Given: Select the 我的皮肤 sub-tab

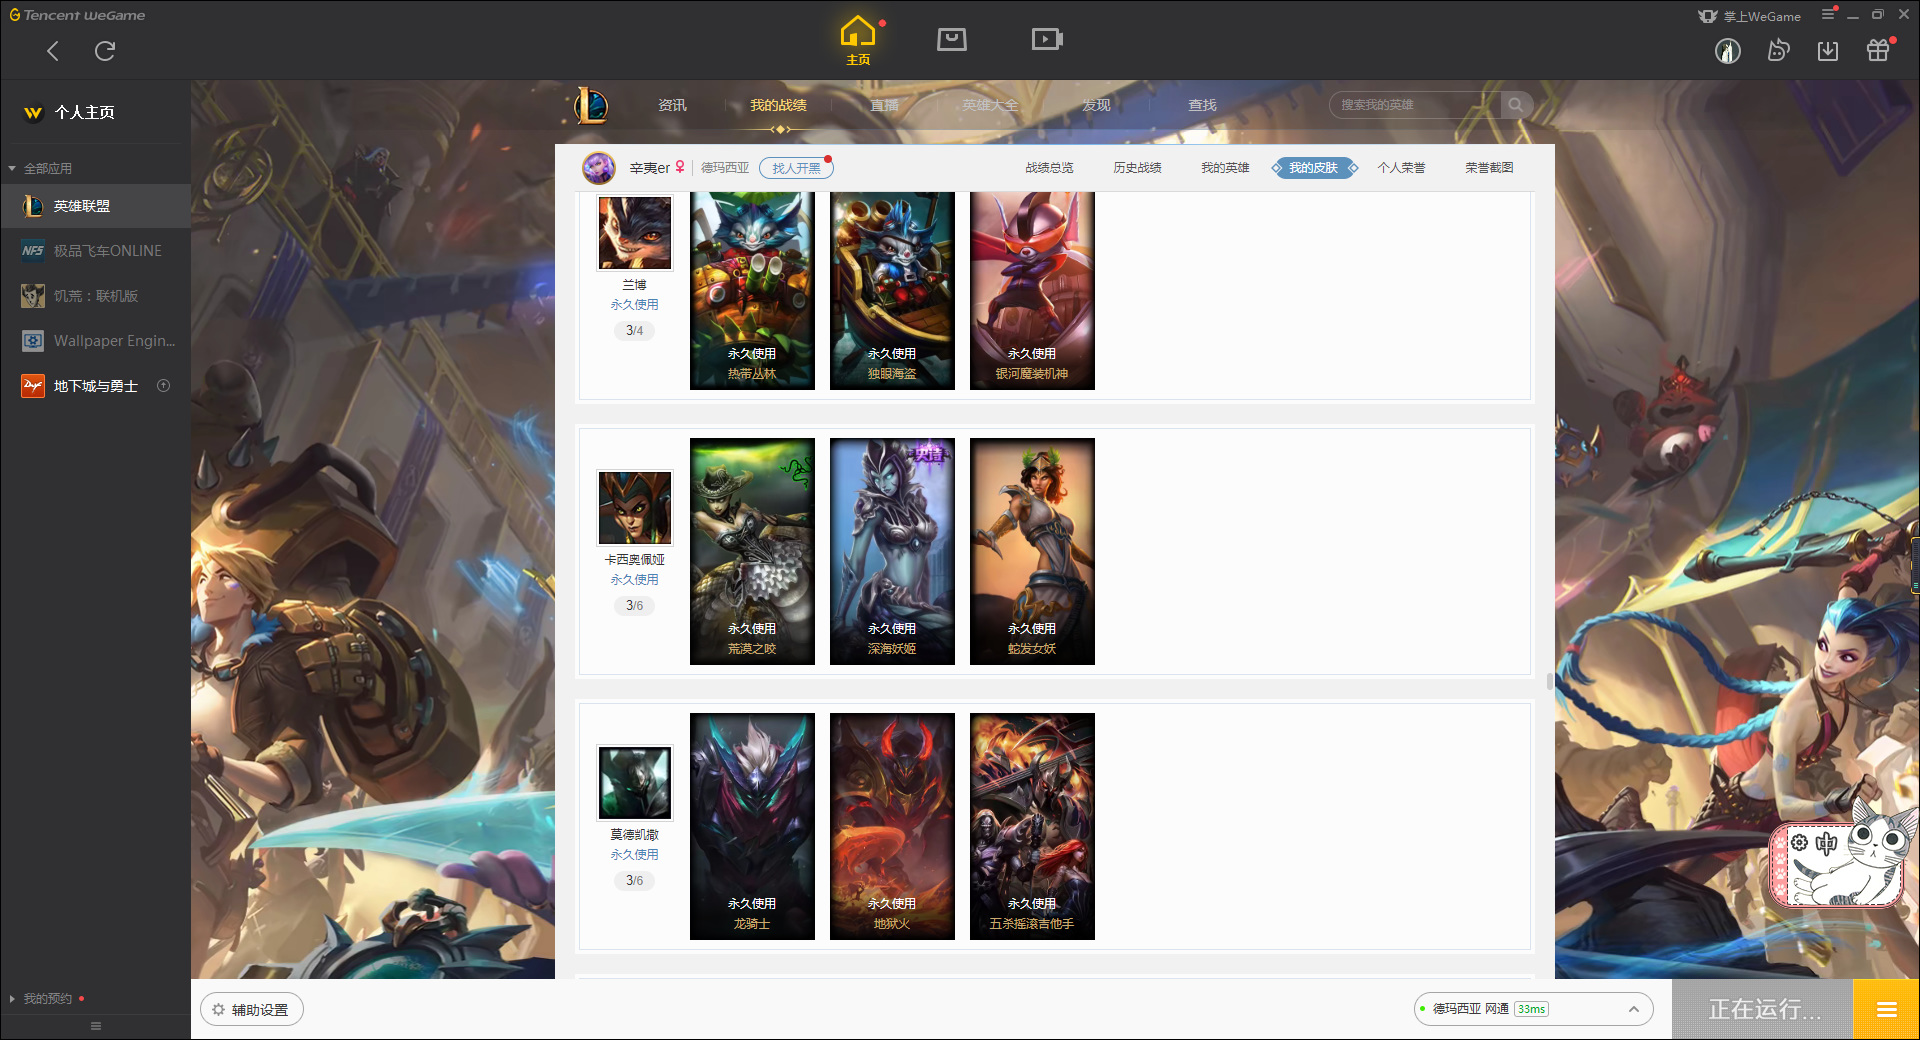Looking at the screenshot, I should 1313,168.
